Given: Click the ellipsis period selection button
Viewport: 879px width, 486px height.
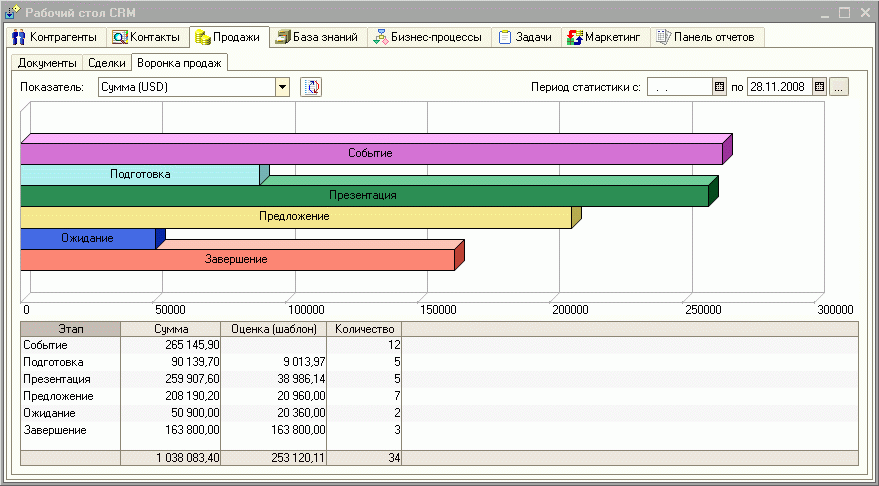Looking at the screenshot, I should [839, 87].
